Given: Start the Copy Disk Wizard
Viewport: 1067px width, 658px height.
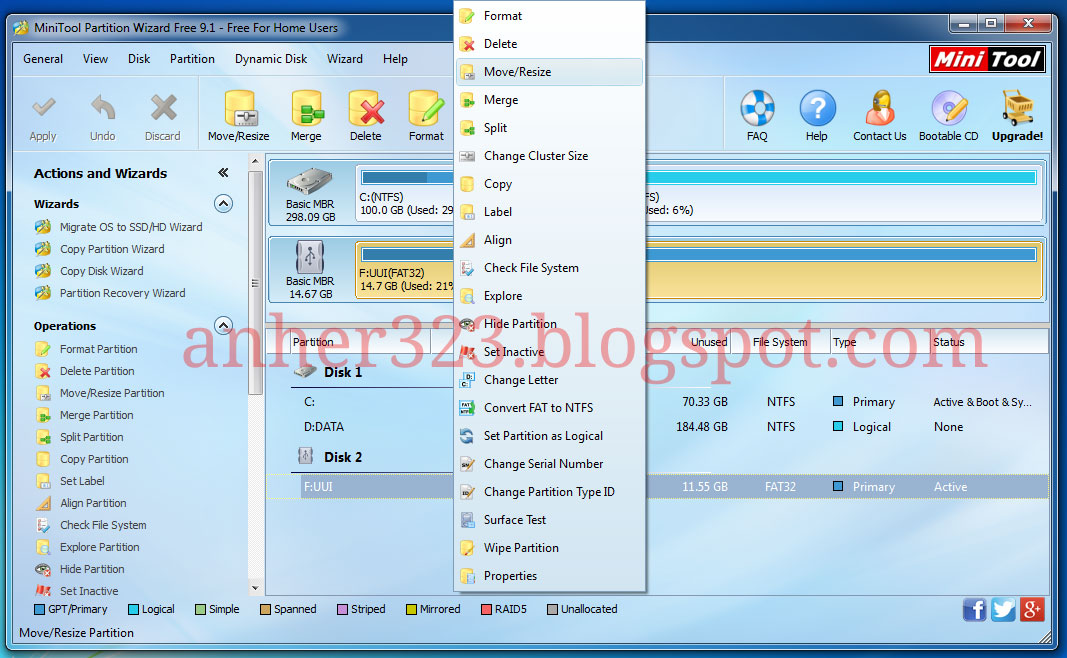Looking at the screenshot, I should tap(101, 271).
